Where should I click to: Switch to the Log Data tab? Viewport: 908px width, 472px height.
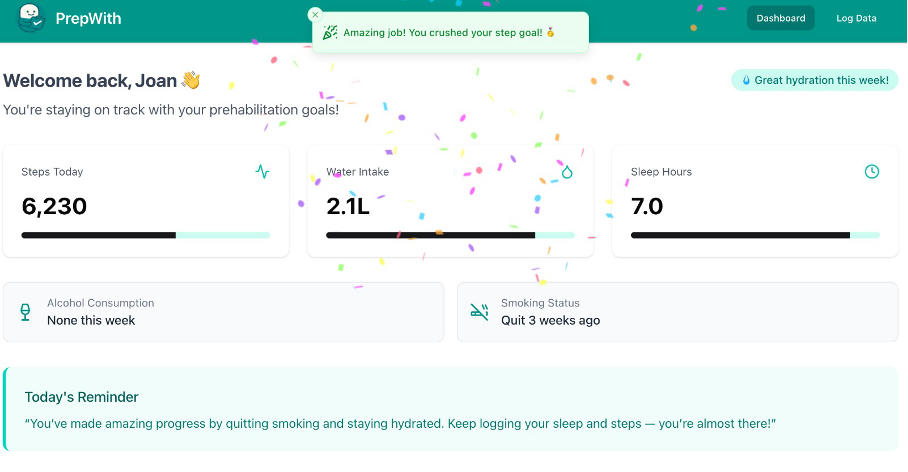[856, 18]
